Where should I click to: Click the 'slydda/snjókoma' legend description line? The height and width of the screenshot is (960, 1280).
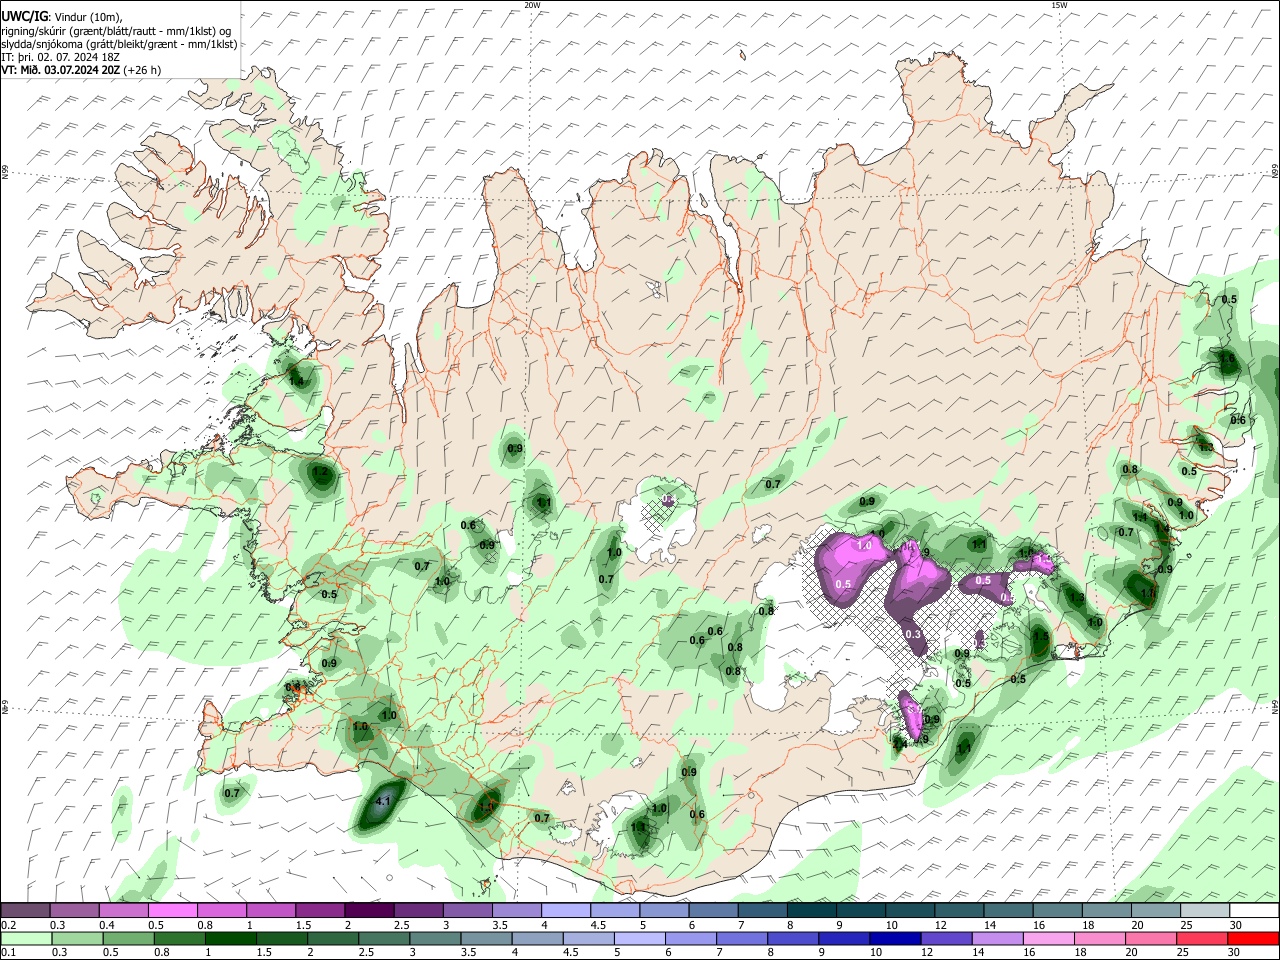[119, 44]
